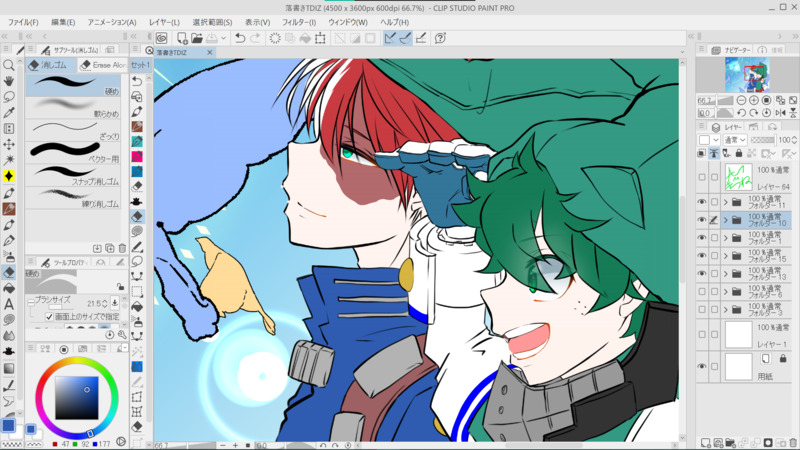Toggle visibility of フォルダー 1
The image size is (800, 450).
click(x=702, y=238)
